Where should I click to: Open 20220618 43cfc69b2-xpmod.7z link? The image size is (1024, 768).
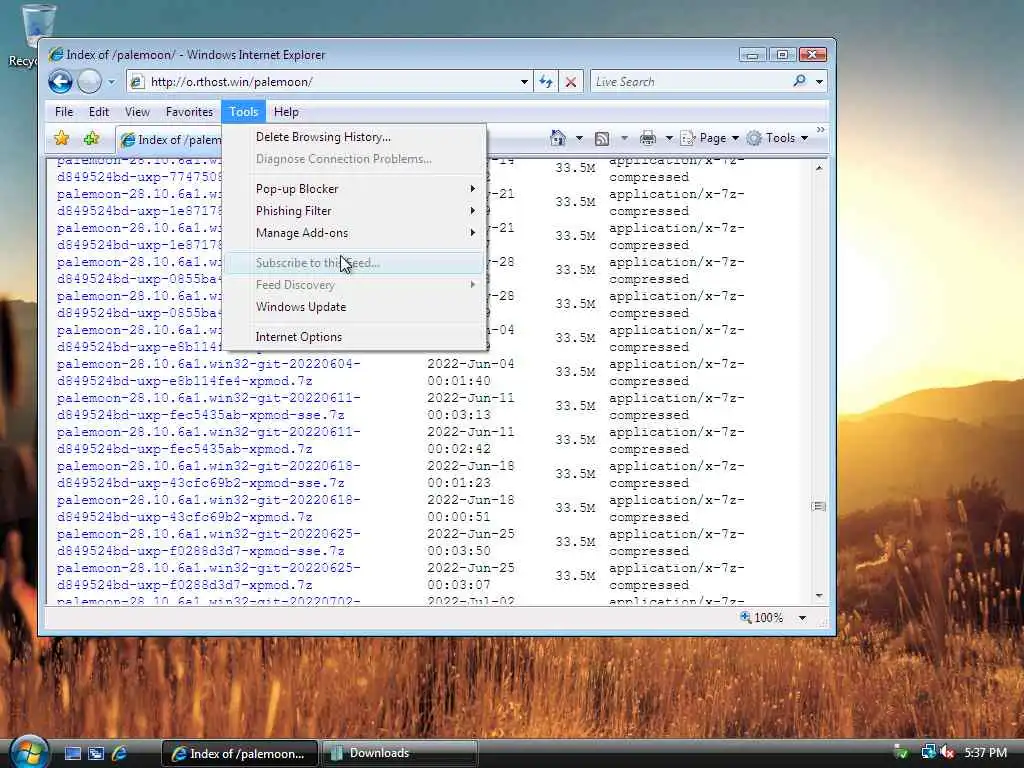click(208, 508)
